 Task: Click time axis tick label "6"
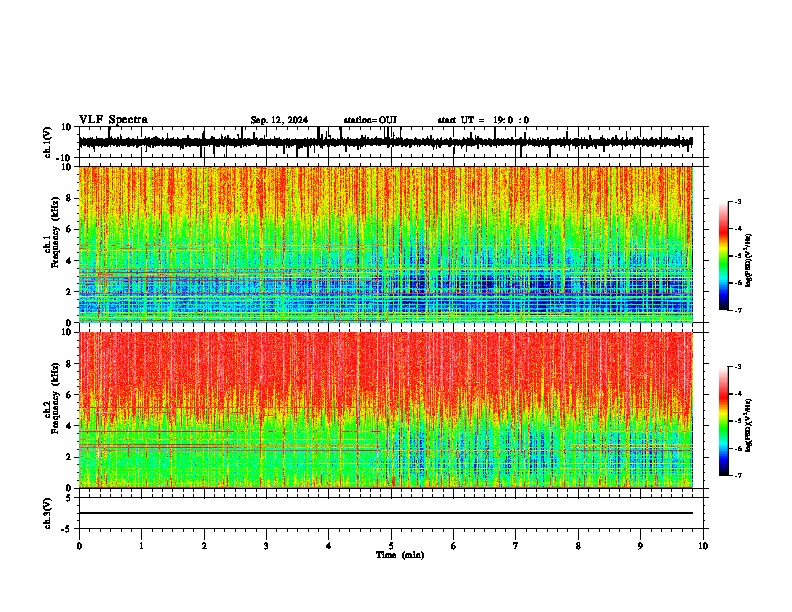coord(454,546)
